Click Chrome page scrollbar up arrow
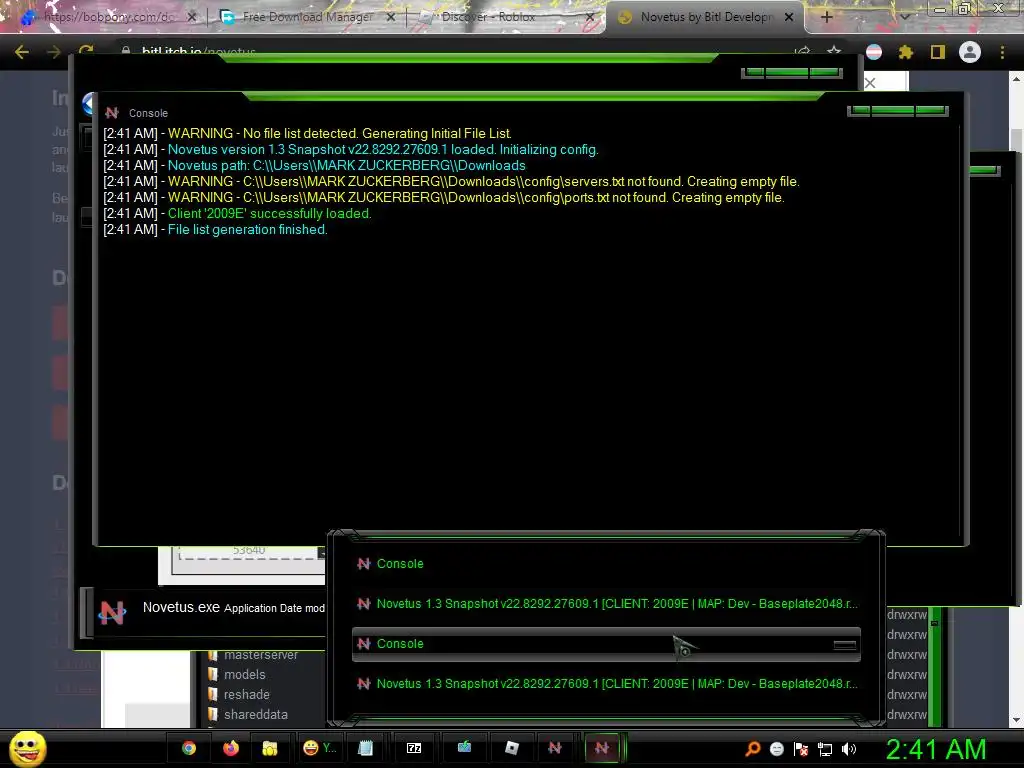This screenshot has width=1024, height=768. tap(1016, 78)
